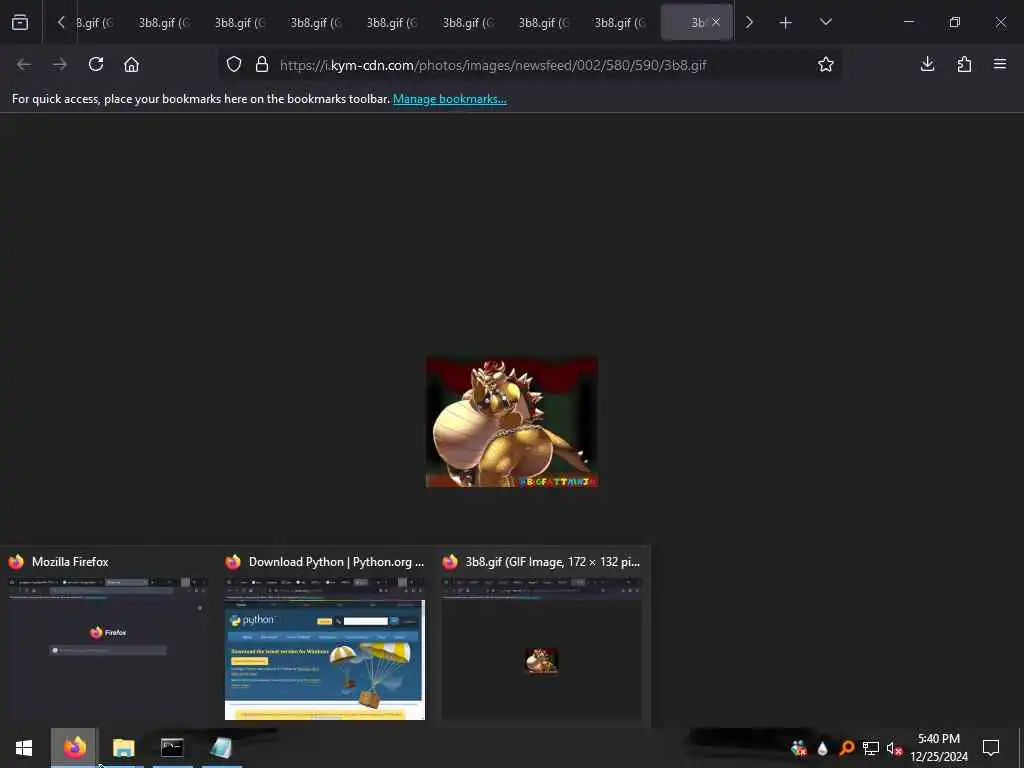Click the Manage bookmarks link
1024x768 pixels.
point(449,99)
